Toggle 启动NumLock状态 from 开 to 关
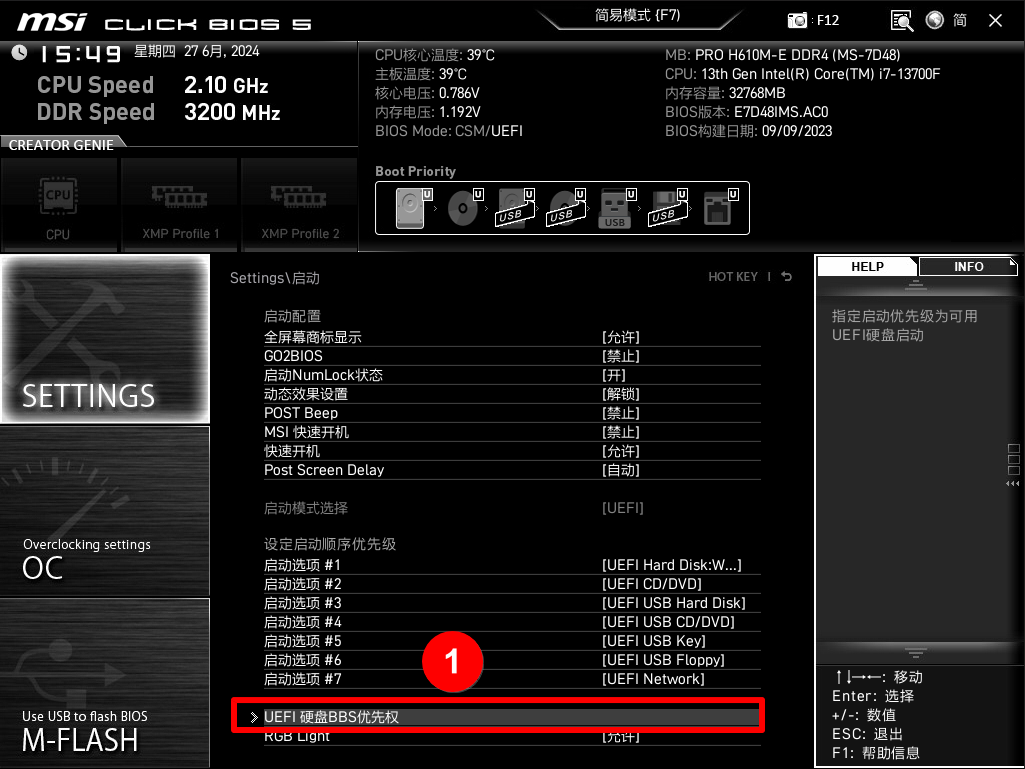 coord(624,374)
